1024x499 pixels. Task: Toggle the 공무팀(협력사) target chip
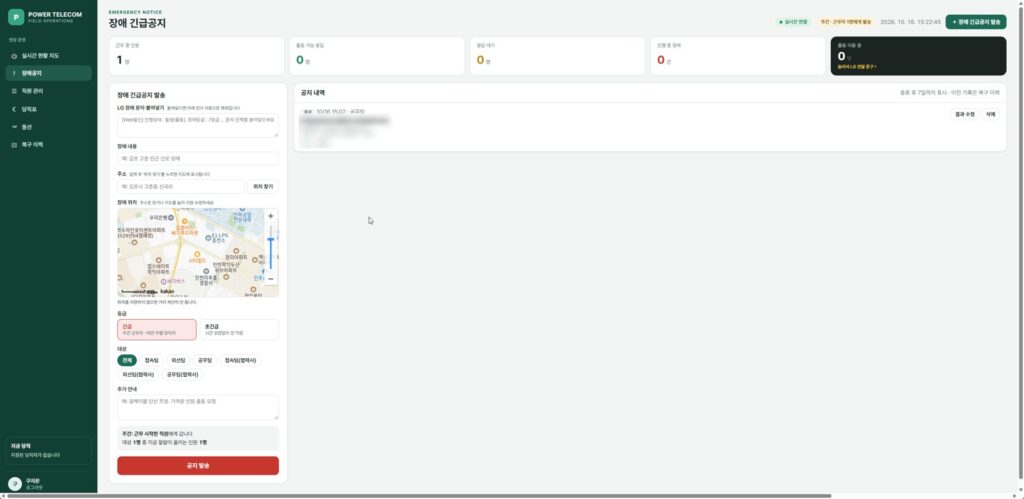tap(183, 375)
